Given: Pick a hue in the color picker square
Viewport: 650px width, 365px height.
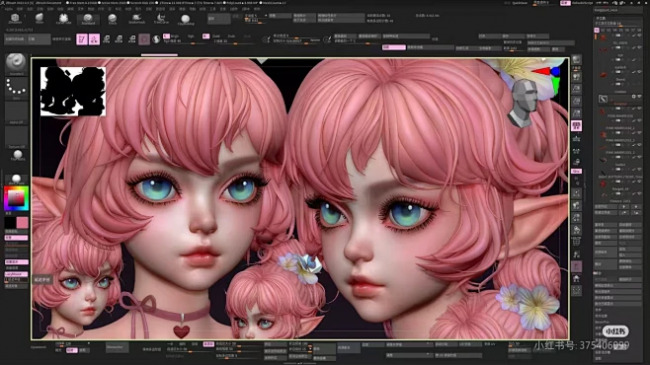Looking at the screenshot, I should pos(16,198).
